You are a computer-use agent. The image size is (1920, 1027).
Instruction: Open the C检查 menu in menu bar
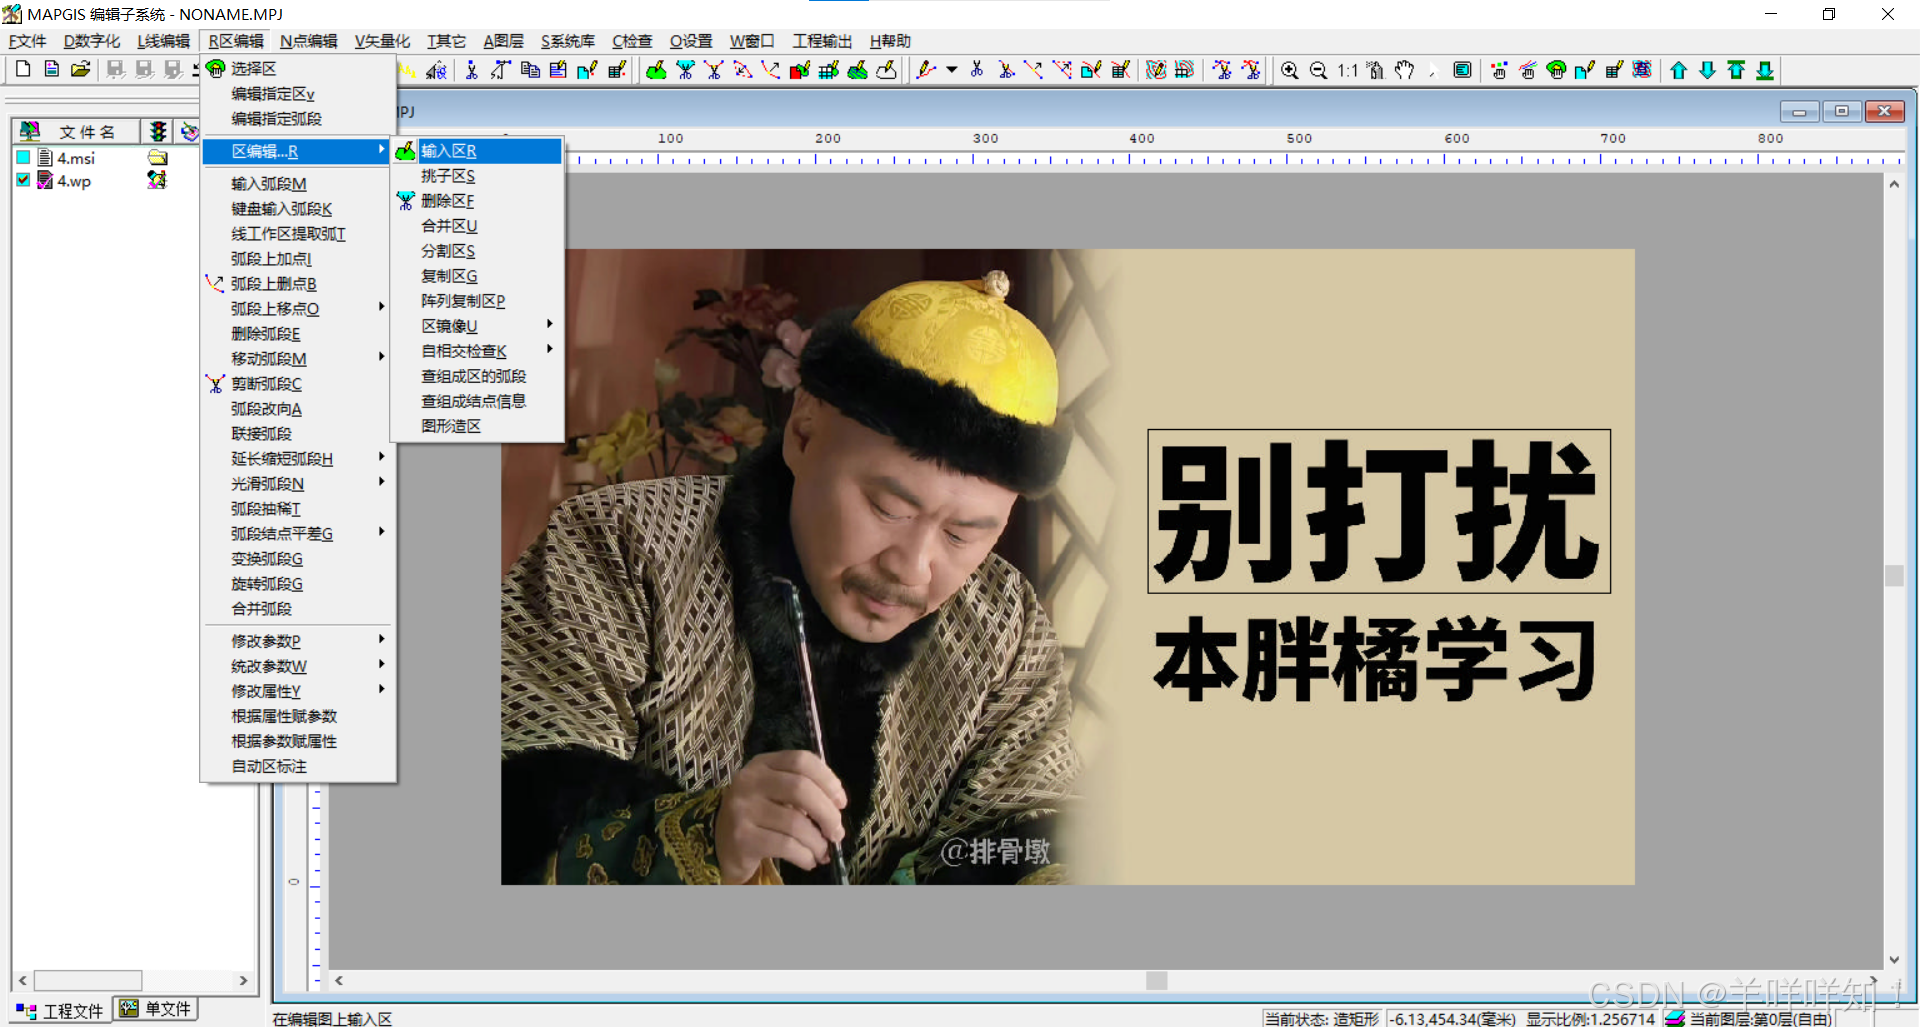tap(632, 41)
